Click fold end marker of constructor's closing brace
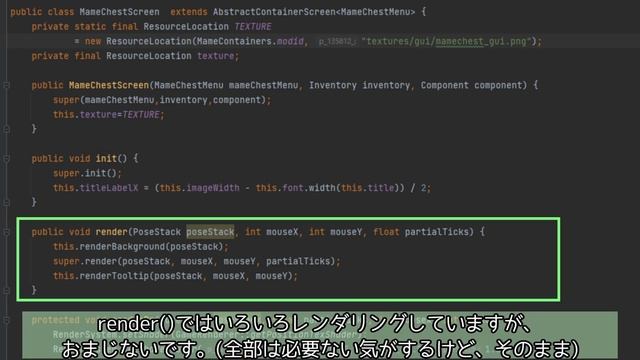The image size is (640, 360). coord(7,129)
